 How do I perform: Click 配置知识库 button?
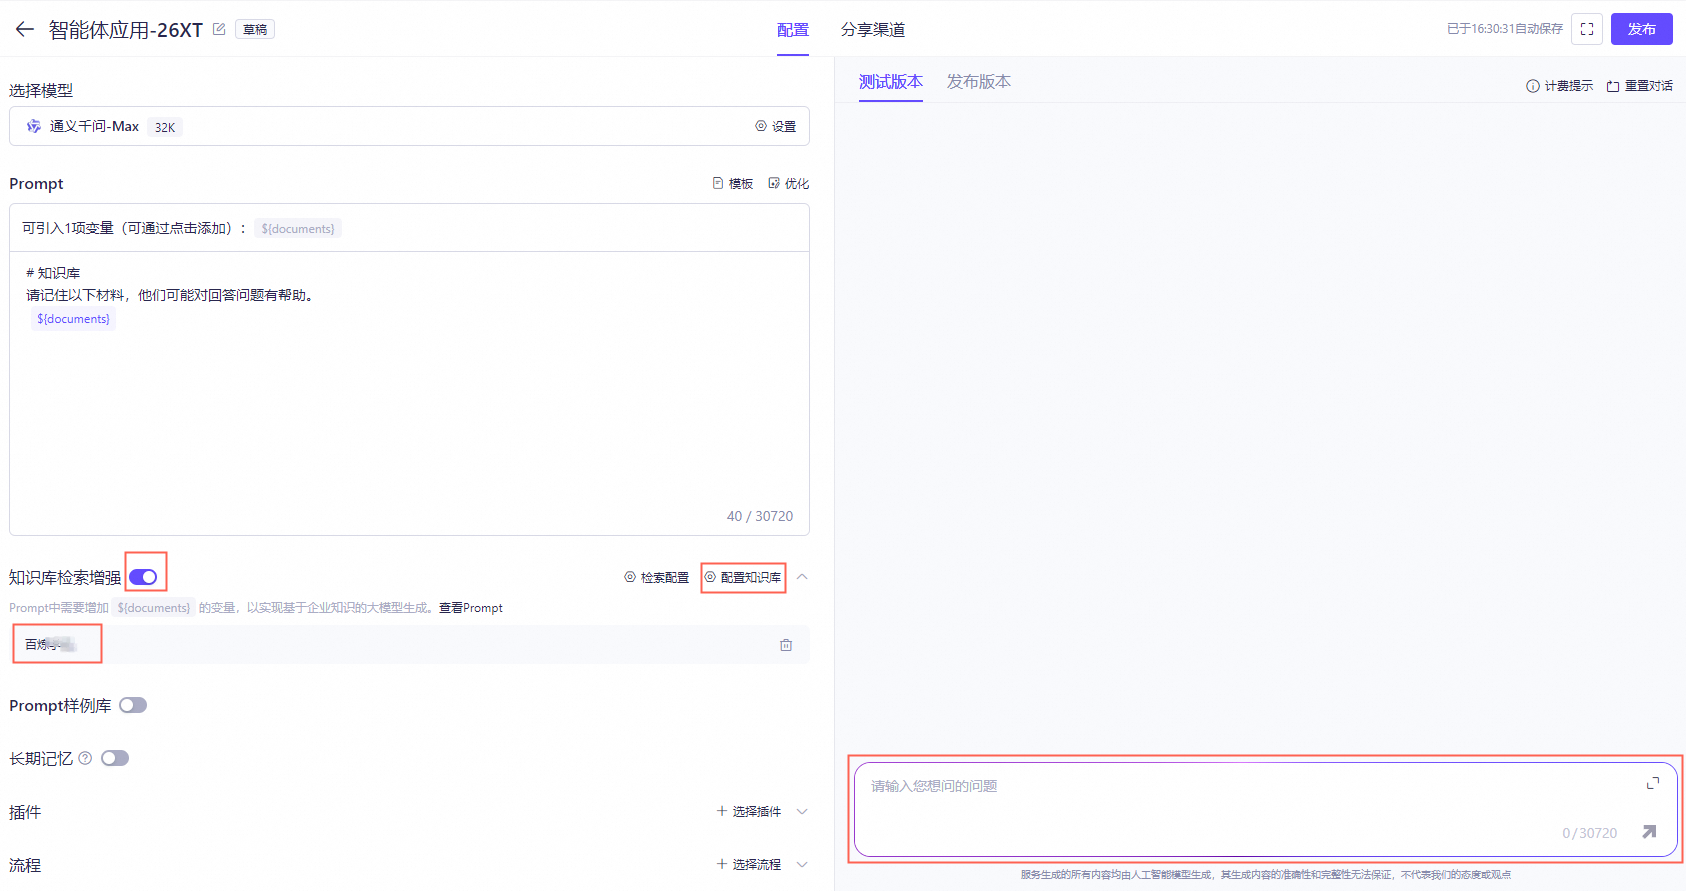coord(743,577)
